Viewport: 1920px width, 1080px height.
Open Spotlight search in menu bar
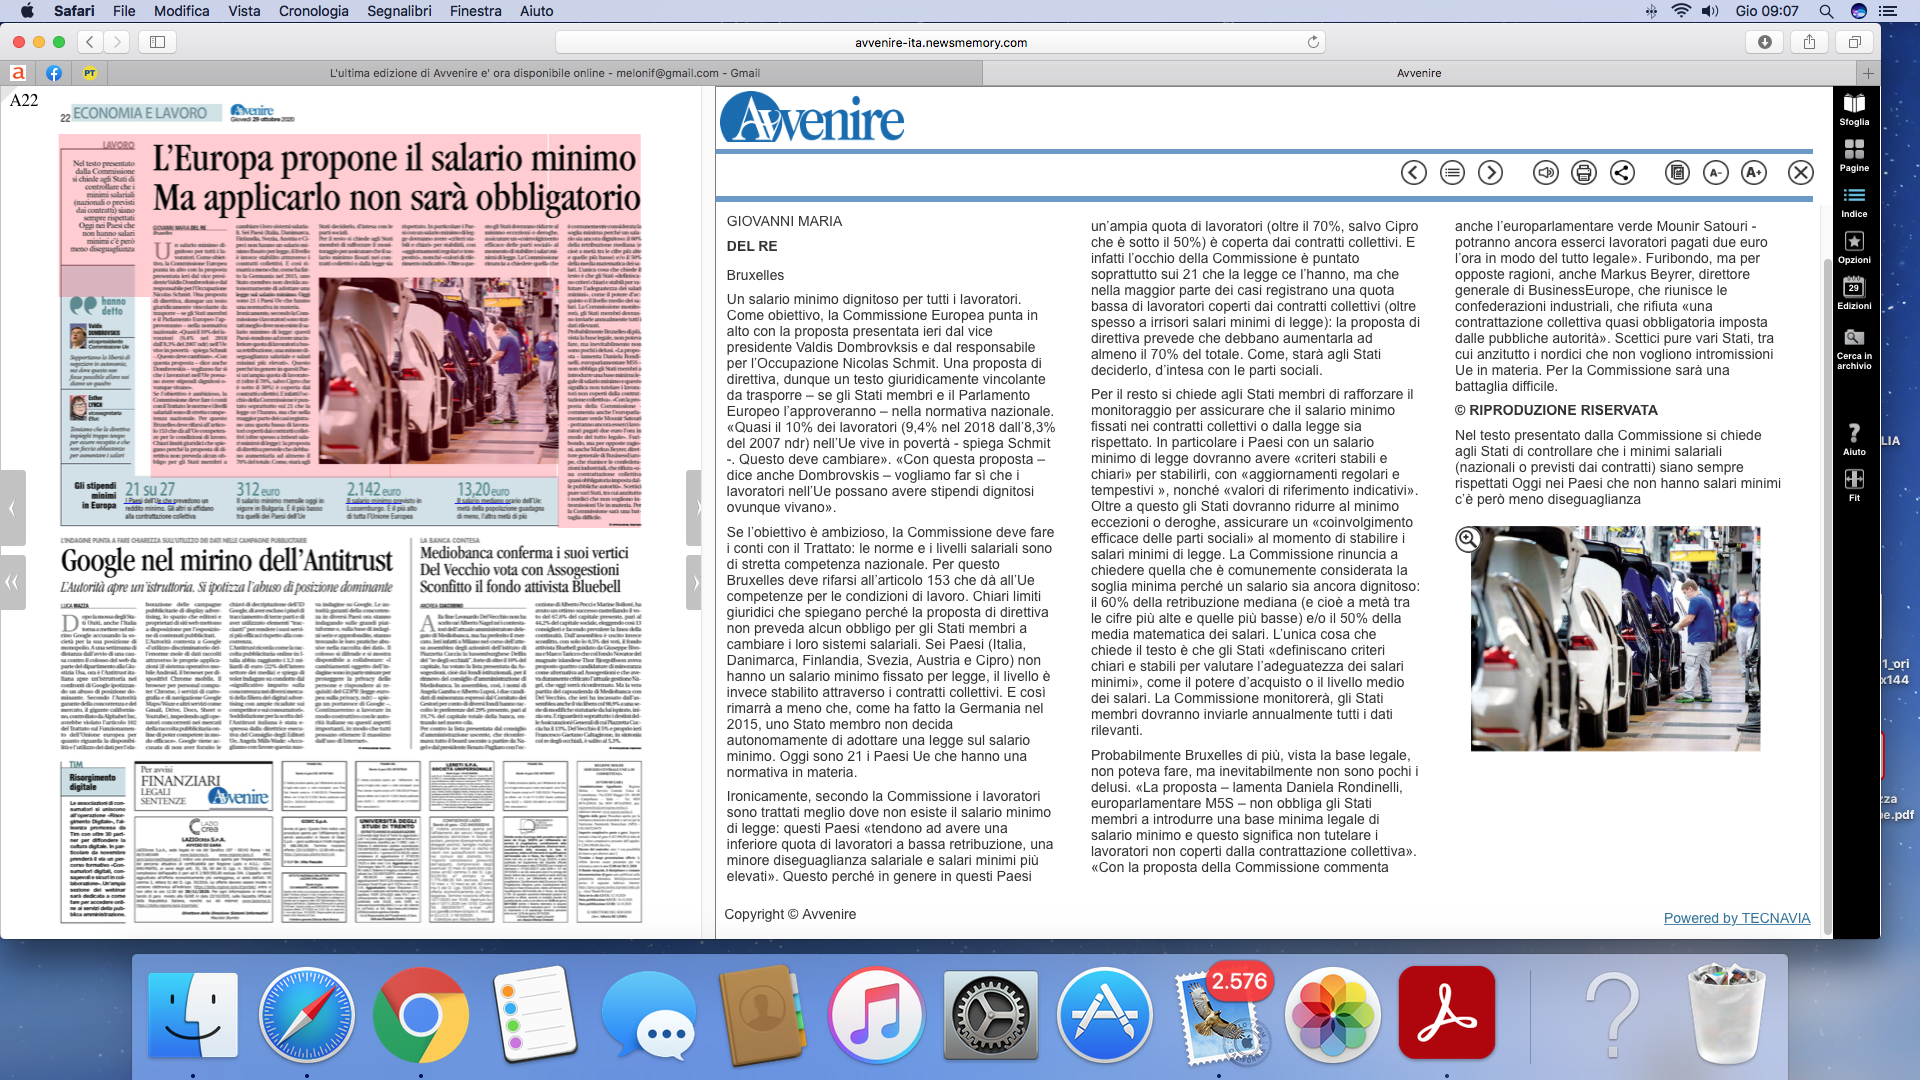pos(1826,11)
